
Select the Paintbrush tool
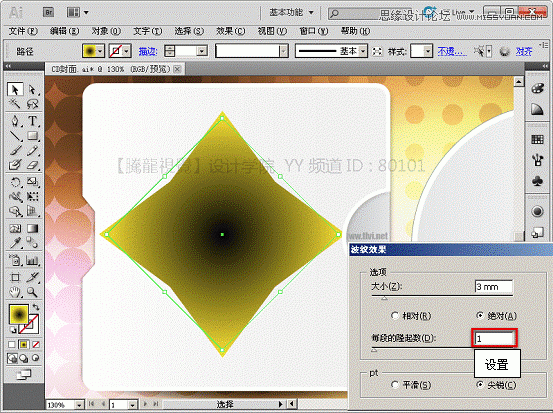pos(15,151)
